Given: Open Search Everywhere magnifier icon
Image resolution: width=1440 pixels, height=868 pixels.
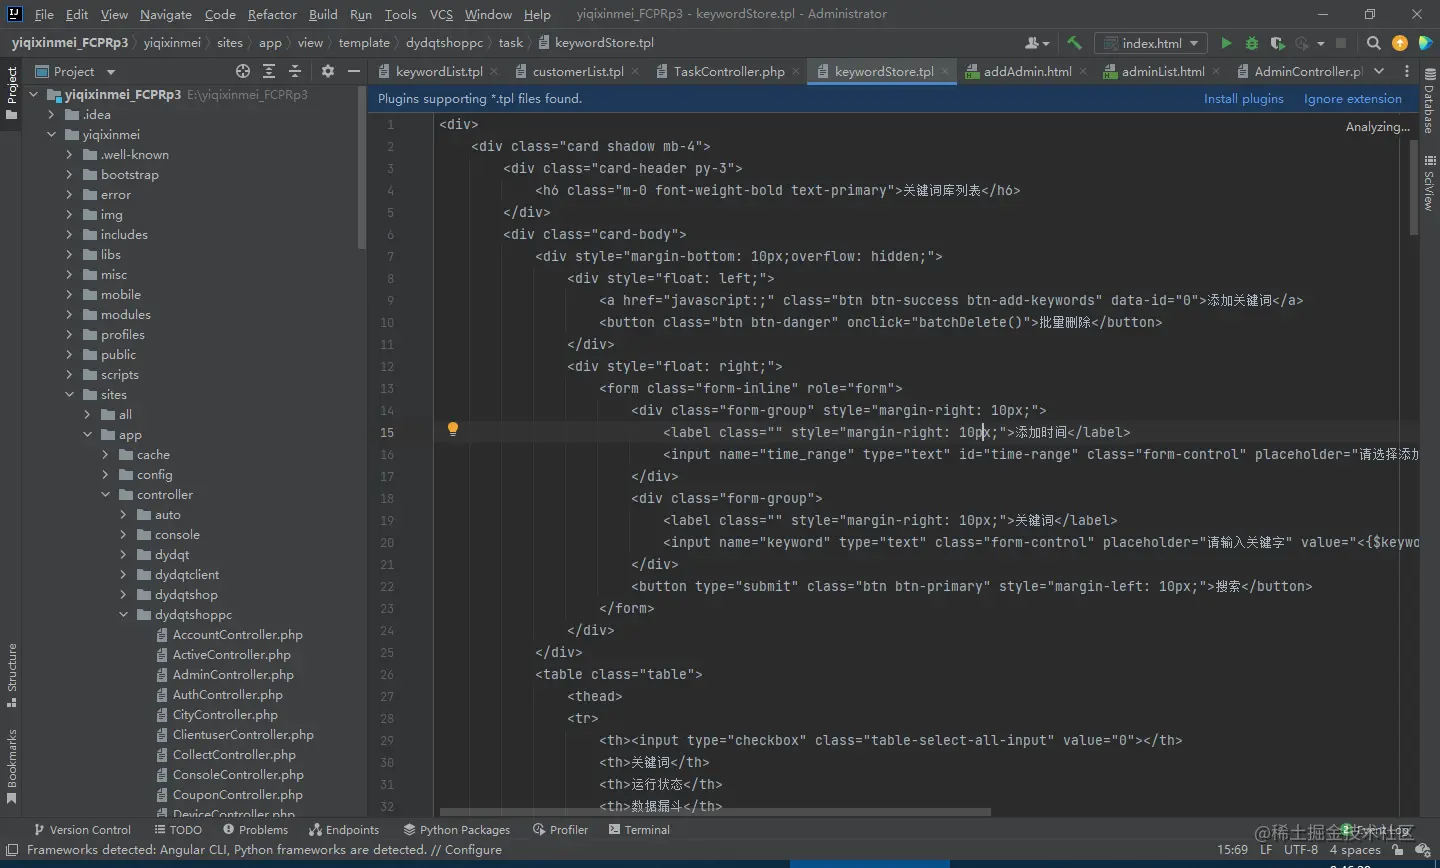Looking at the screenshot, I should (1374, 43).
